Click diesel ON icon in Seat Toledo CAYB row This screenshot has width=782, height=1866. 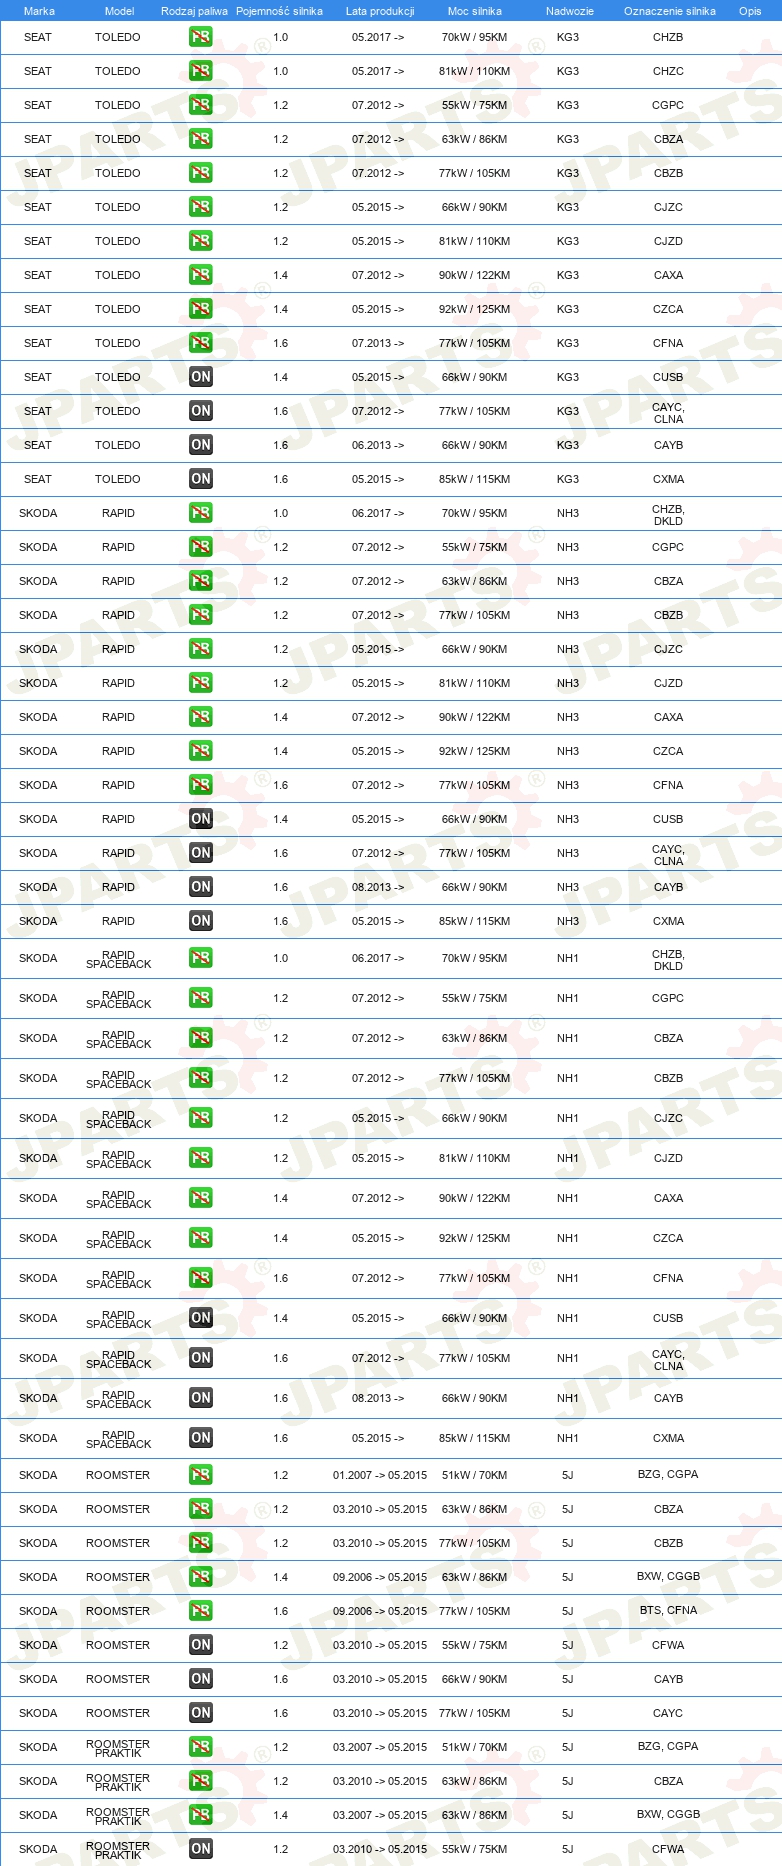201,445
